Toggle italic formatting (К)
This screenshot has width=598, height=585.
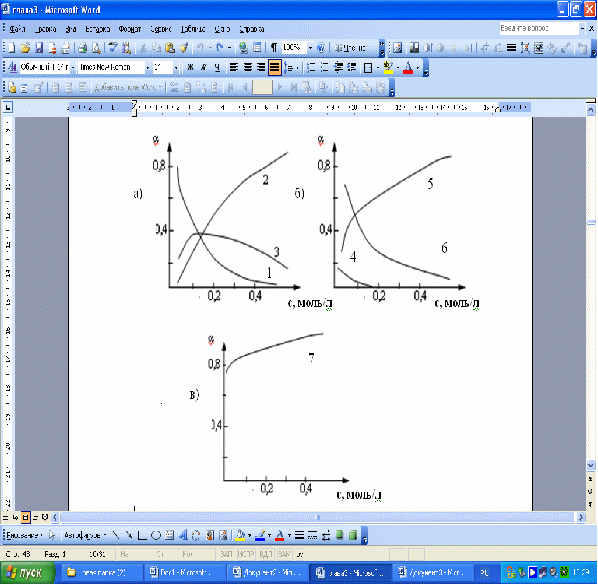(203, 68)
